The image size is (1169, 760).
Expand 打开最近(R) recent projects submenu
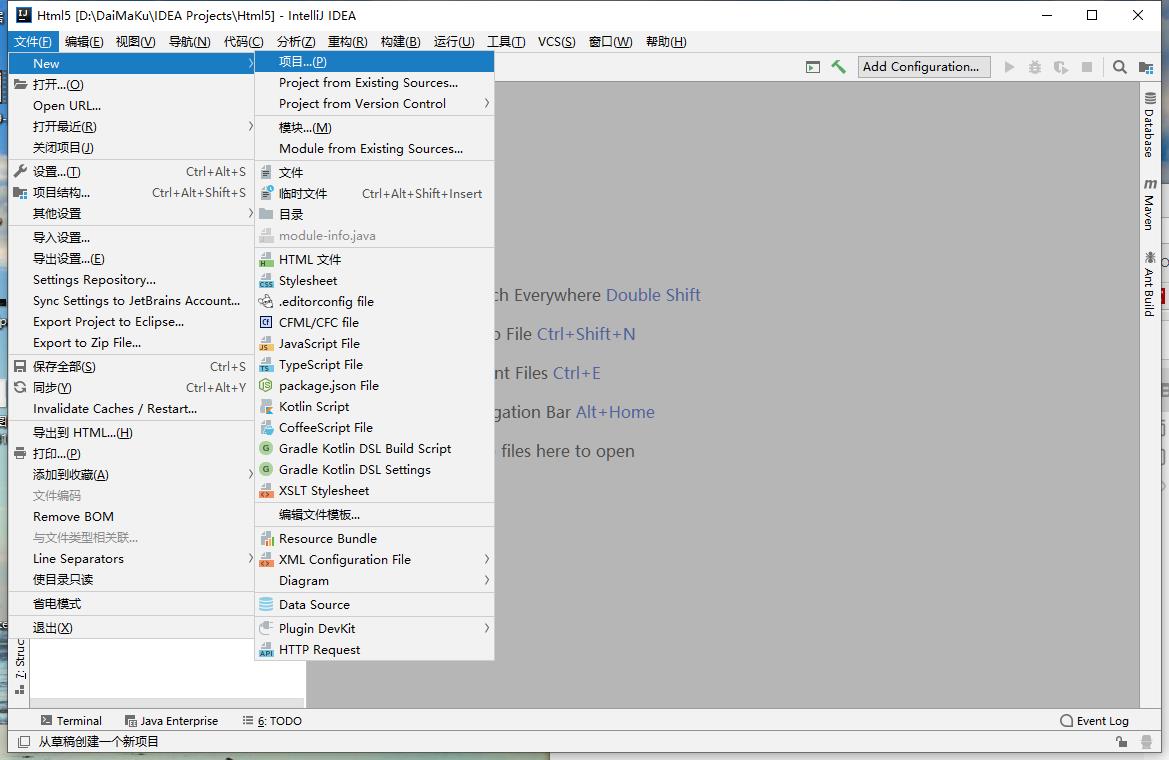[131, 127]
